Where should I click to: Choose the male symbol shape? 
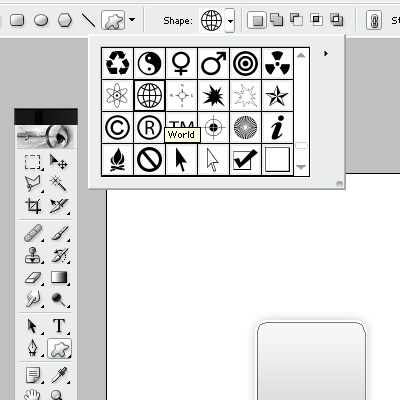213,63
